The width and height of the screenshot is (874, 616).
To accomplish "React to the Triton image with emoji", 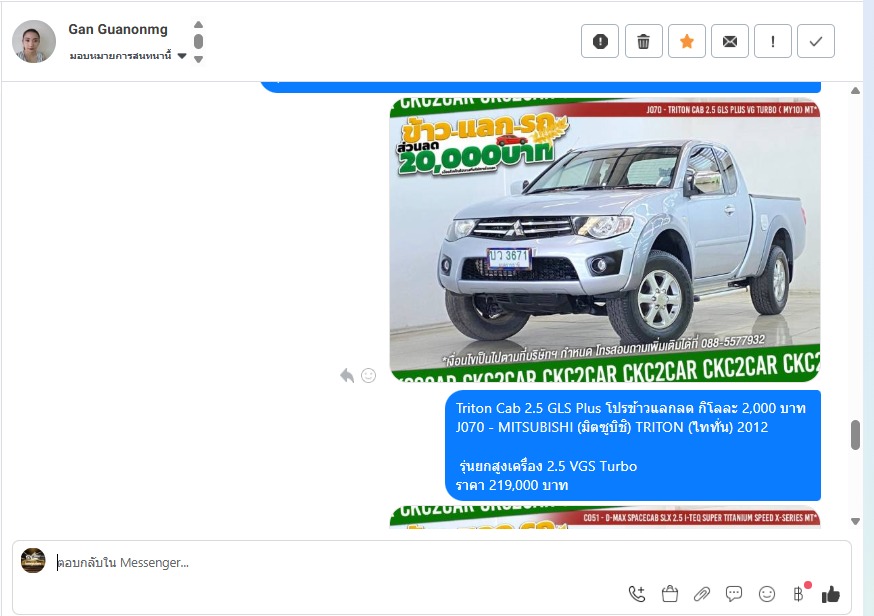I will point(368,376).
